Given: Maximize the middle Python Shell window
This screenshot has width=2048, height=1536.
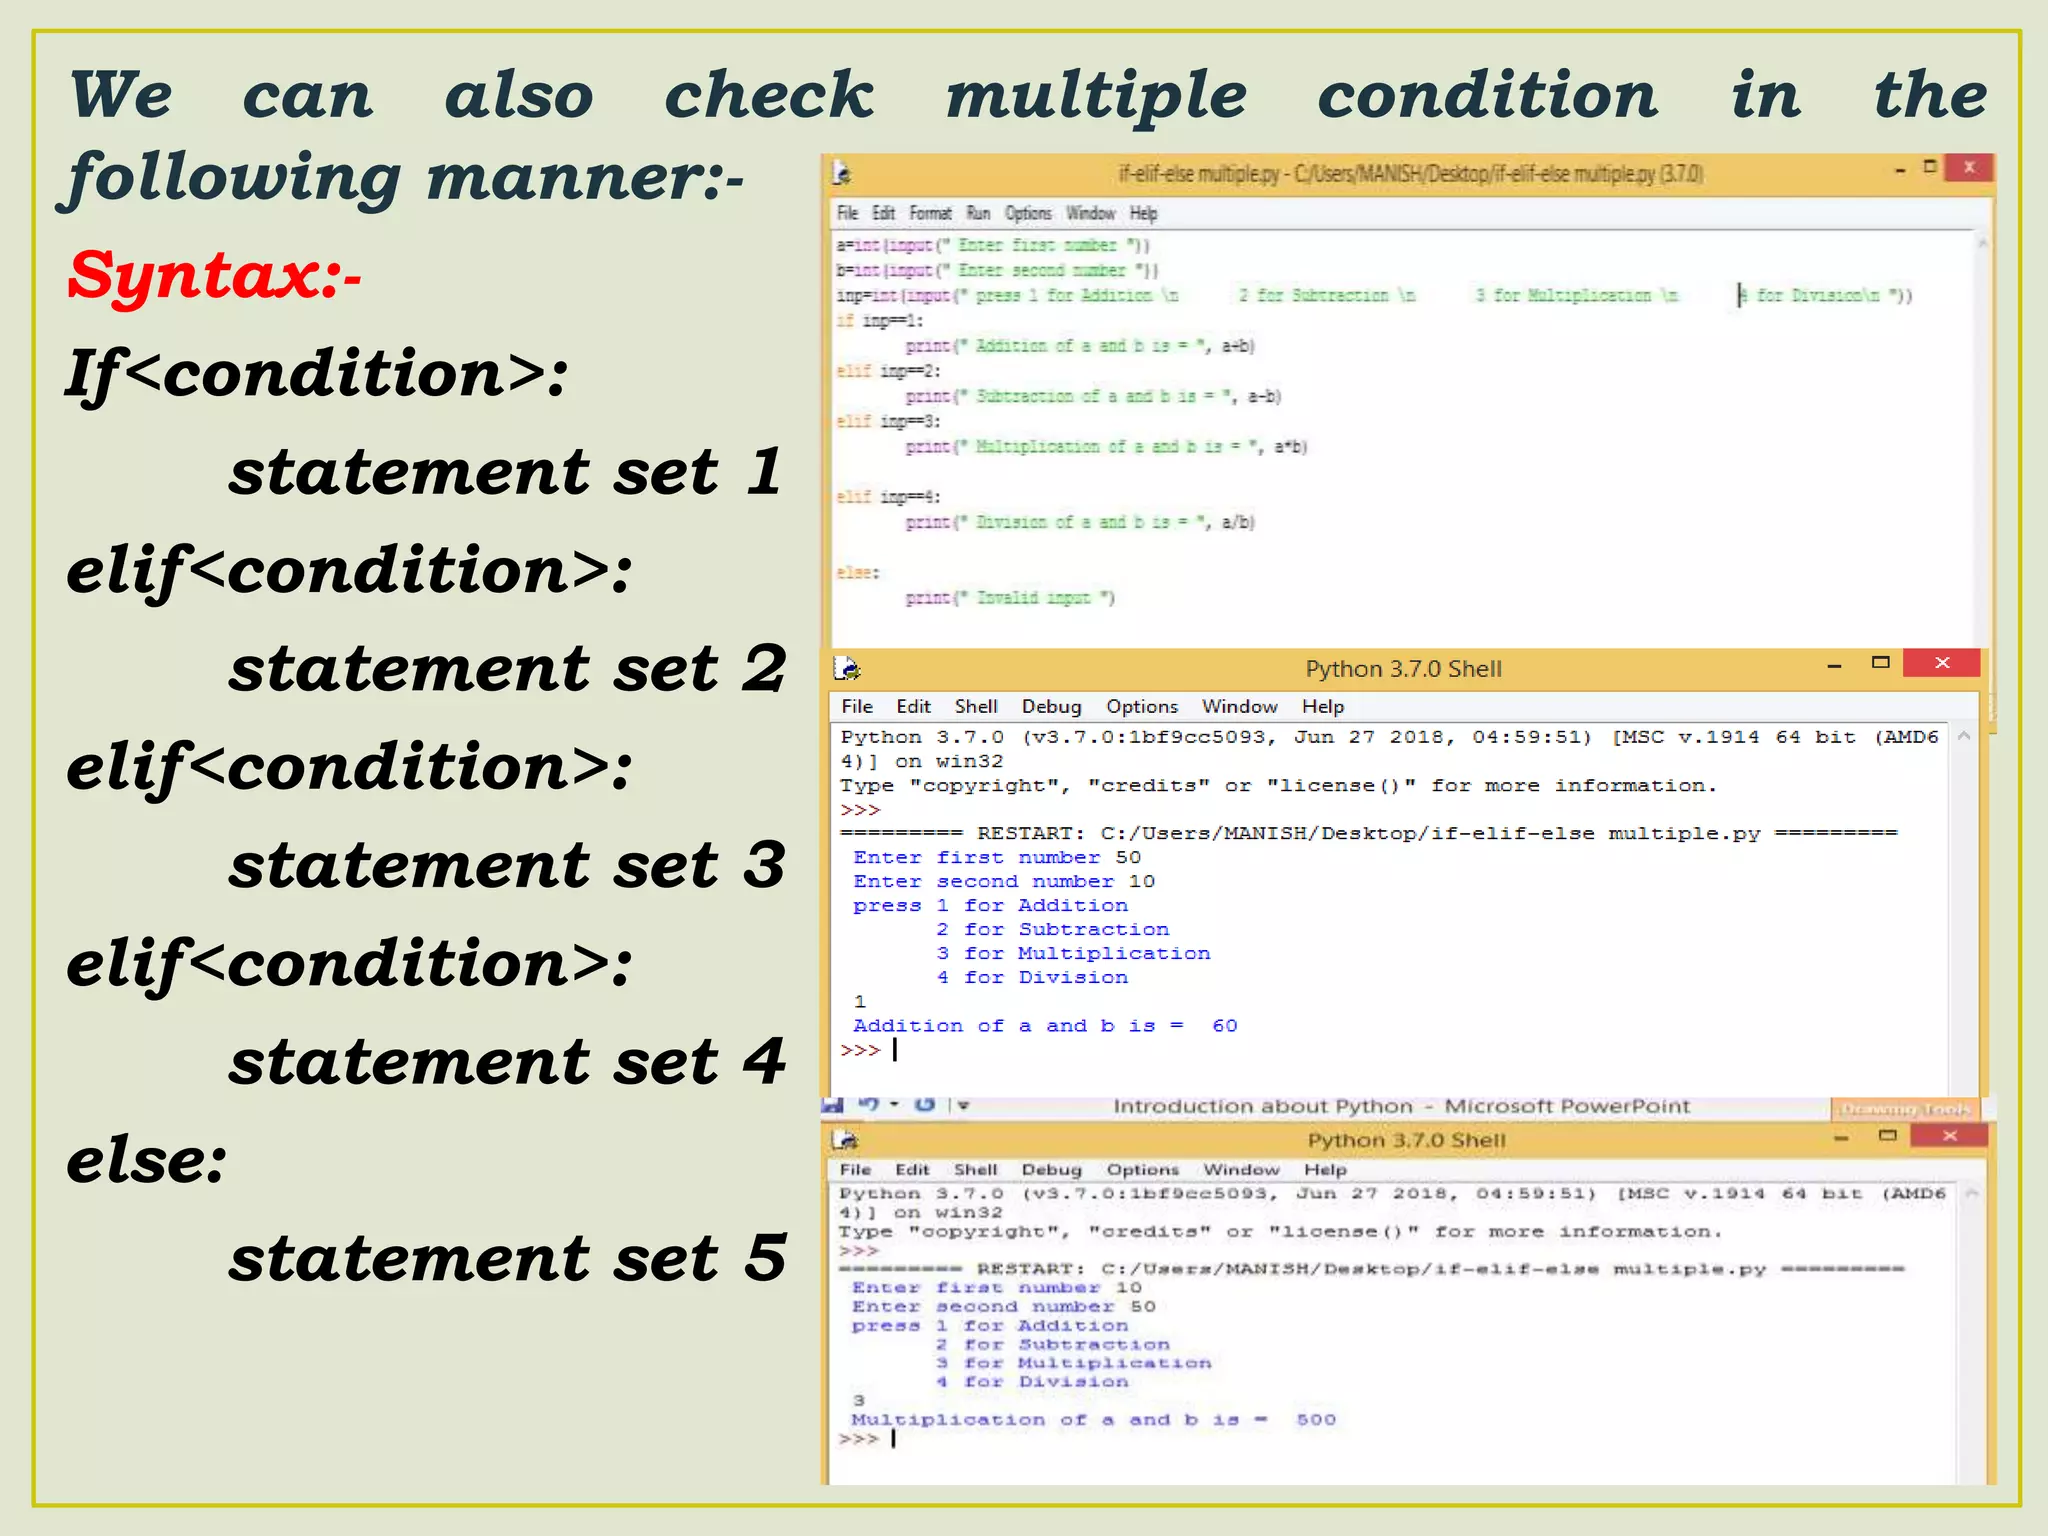Looking at the screenshot, I should pyautogui.click(x=1880, y=663).
